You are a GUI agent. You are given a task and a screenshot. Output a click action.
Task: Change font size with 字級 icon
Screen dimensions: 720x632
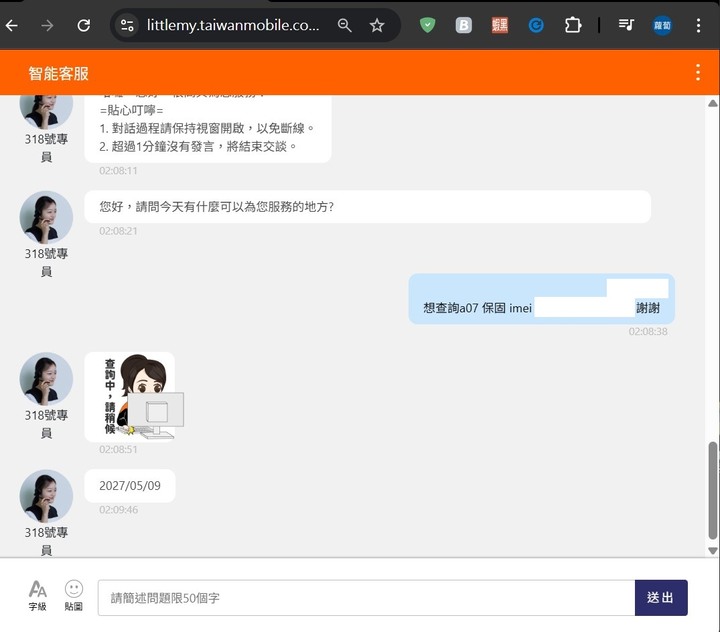(x=37, y=596)
